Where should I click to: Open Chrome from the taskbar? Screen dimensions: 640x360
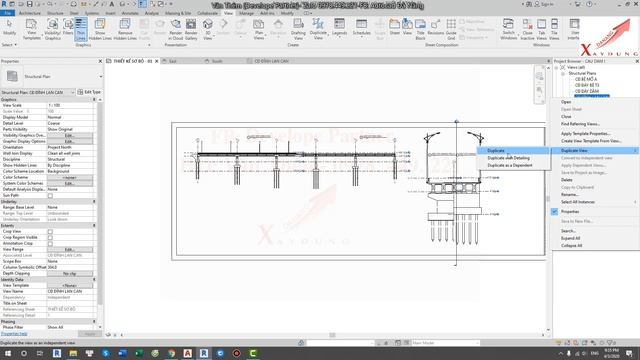(x=171, y=353)
